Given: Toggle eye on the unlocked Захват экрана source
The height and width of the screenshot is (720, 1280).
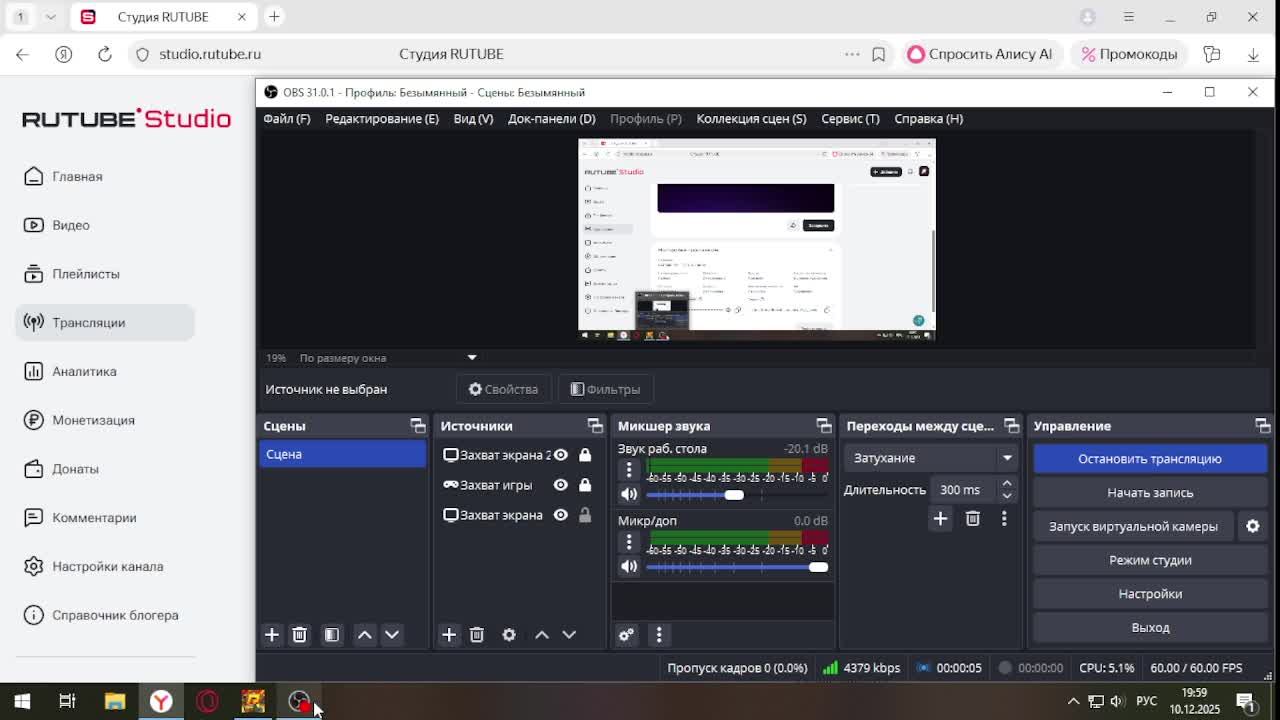Looking at the screenshot, I should pyautogui.click(x=561, y=515).
